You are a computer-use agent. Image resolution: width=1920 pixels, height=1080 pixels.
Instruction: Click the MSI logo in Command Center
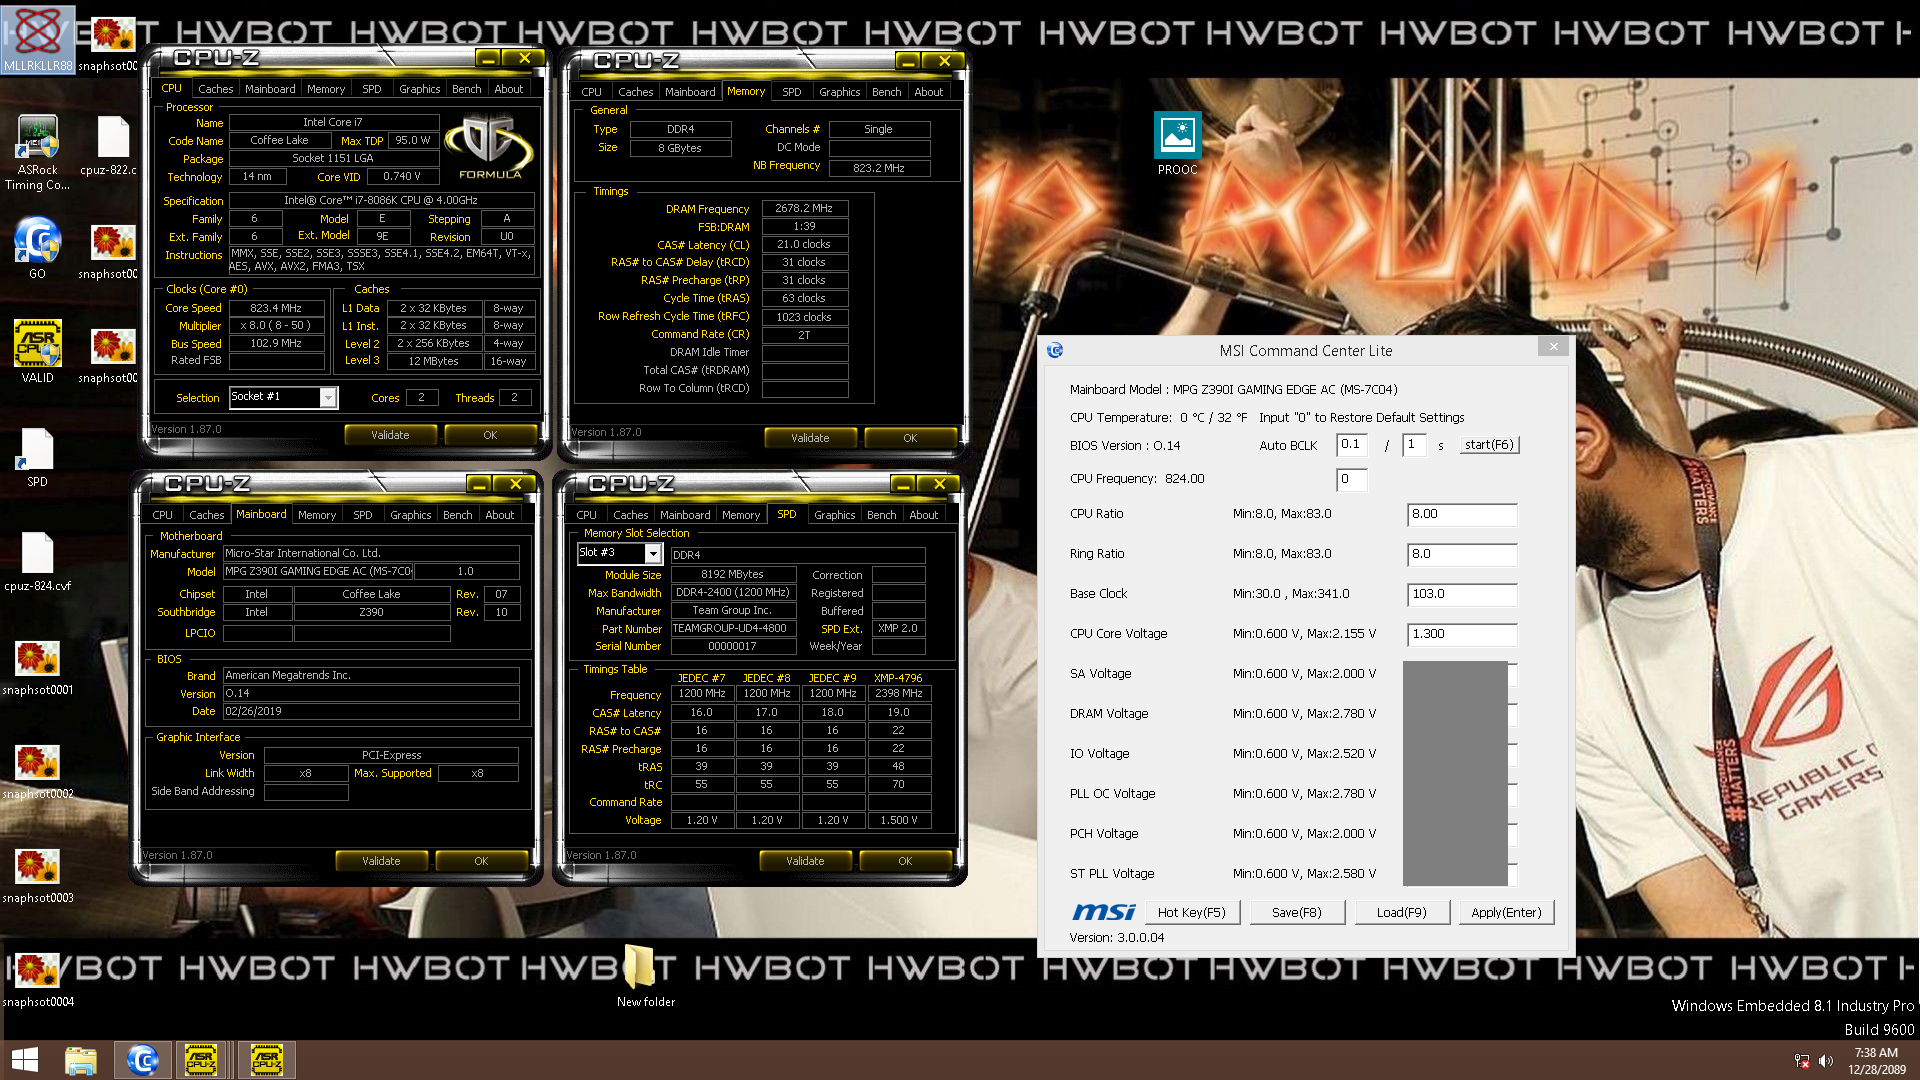1103,912
